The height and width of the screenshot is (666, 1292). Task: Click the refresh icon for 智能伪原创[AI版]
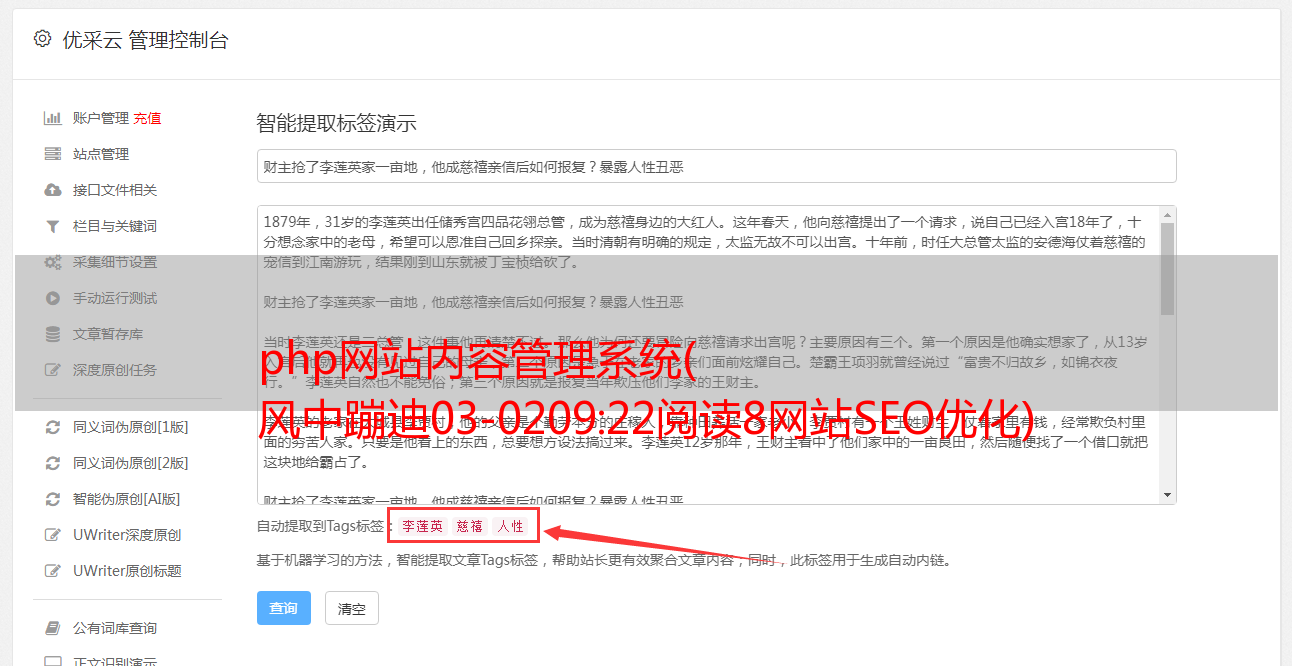[x=53, y=499]
